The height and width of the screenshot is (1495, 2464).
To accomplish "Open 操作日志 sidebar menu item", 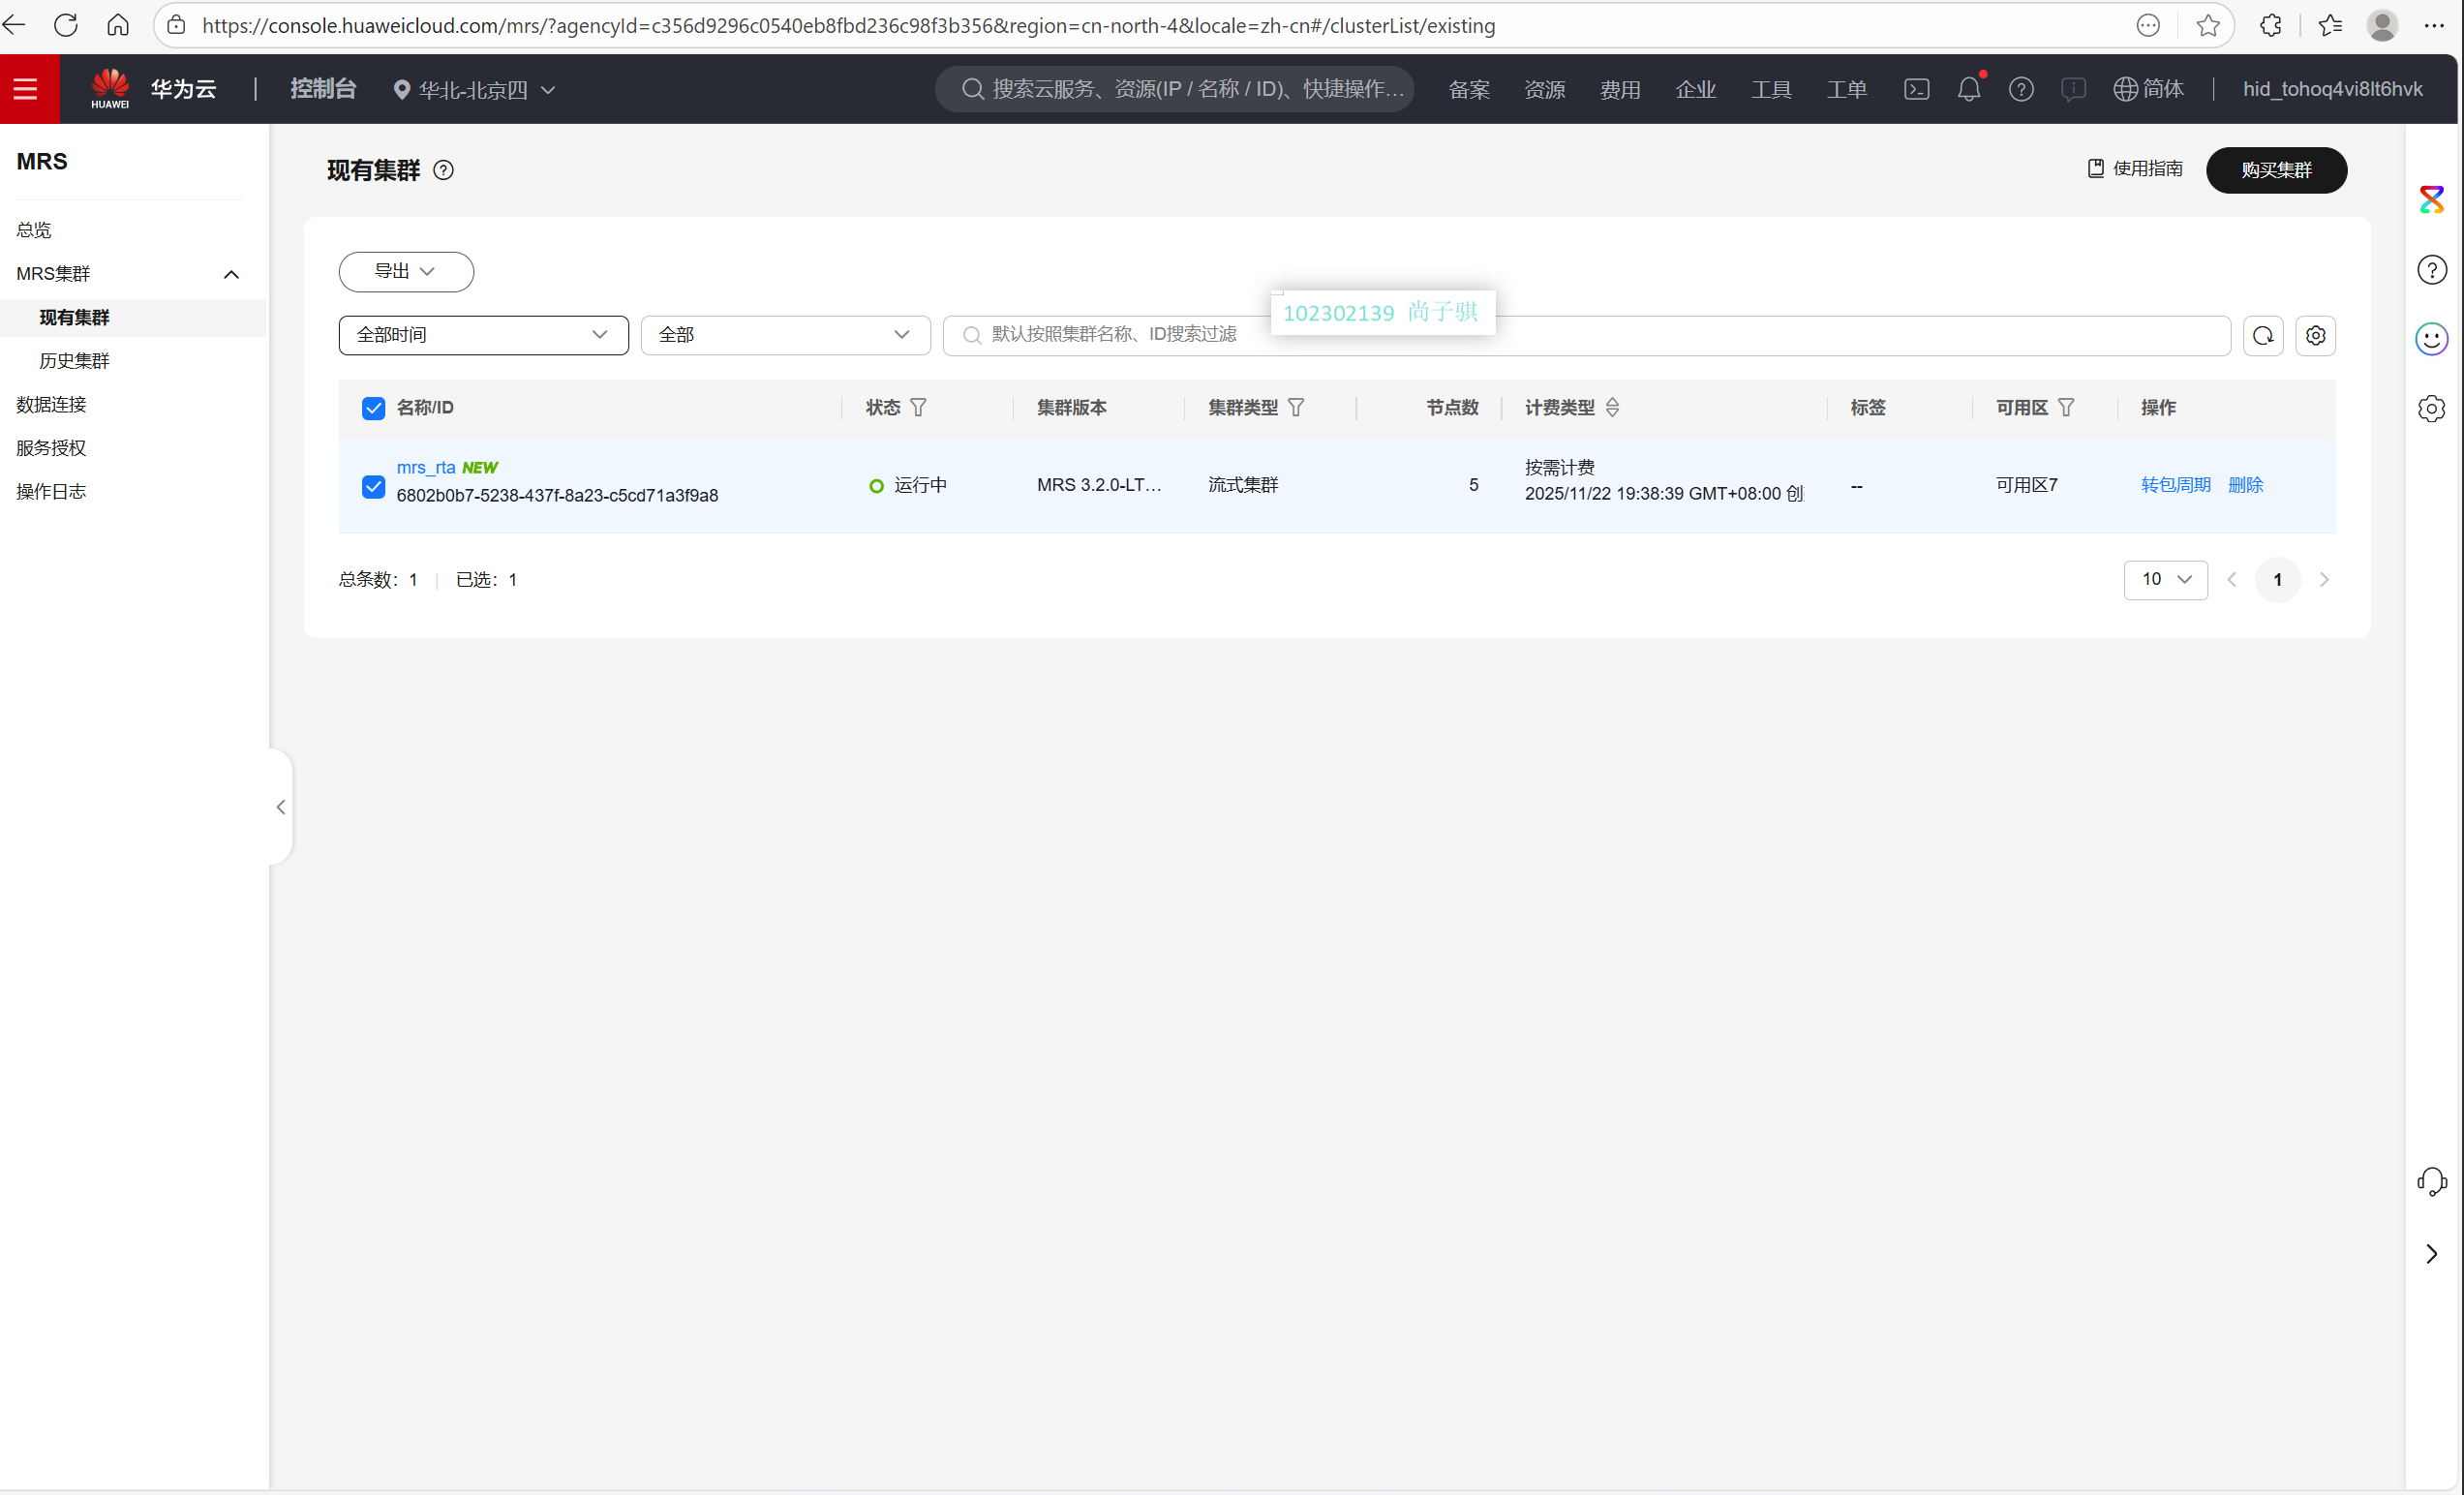I will tap(51, 492).
